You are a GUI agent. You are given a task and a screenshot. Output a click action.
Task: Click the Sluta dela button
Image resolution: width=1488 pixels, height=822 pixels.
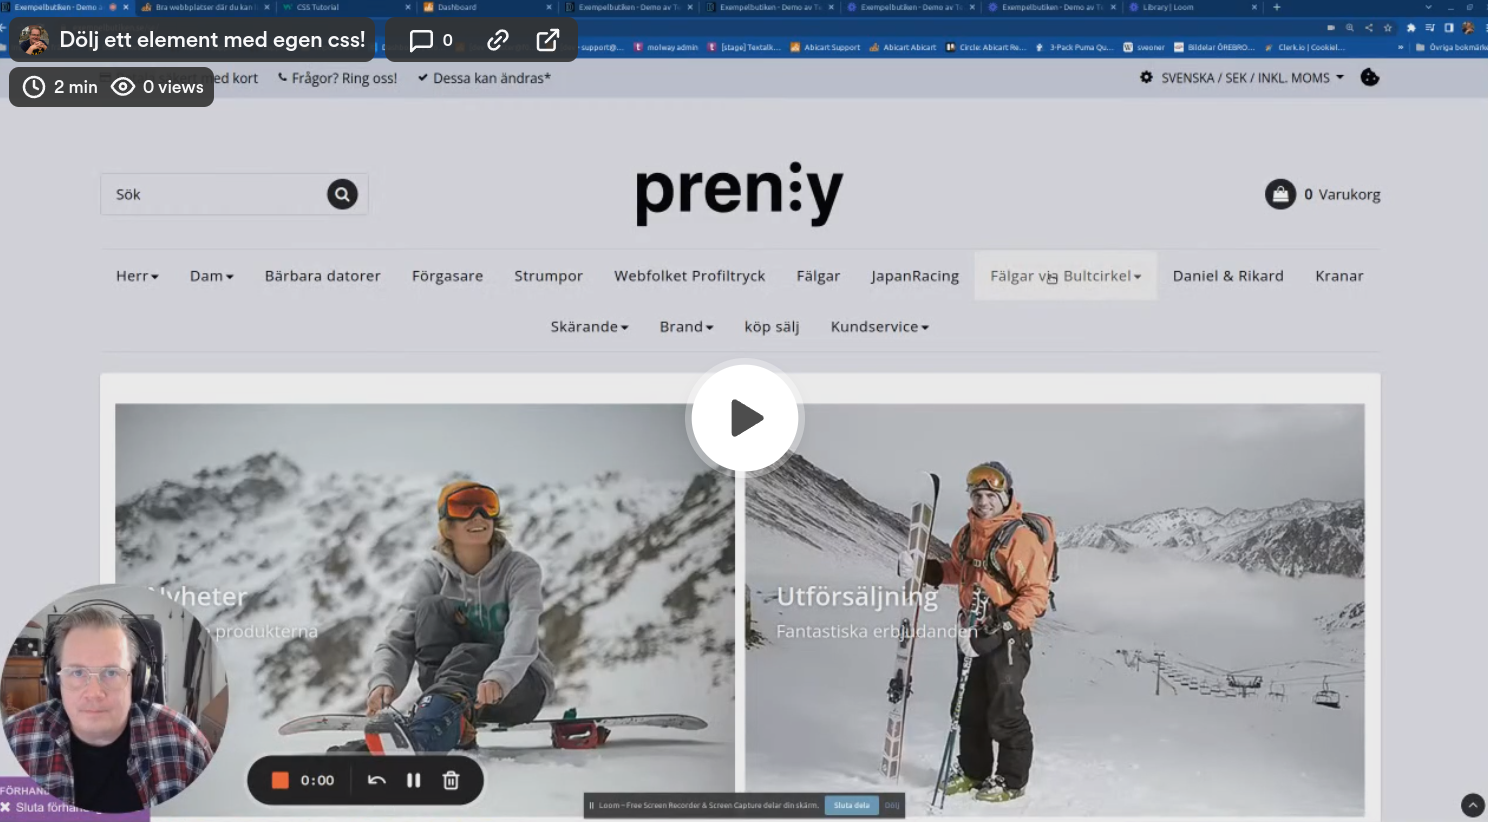tap(851, 805)
